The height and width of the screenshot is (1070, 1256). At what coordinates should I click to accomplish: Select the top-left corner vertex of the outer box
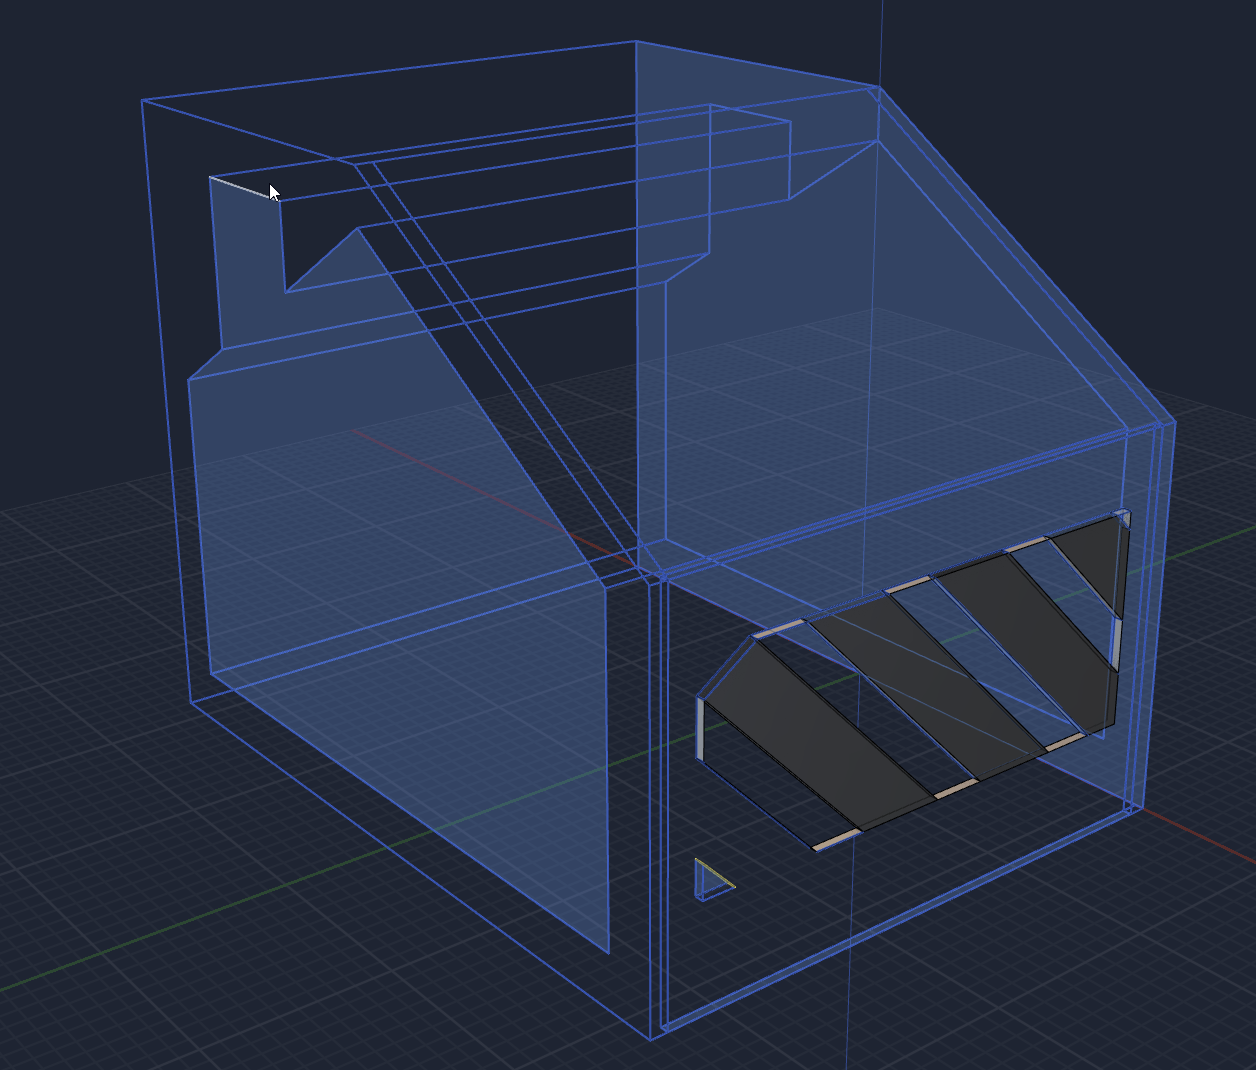point(142,100)
